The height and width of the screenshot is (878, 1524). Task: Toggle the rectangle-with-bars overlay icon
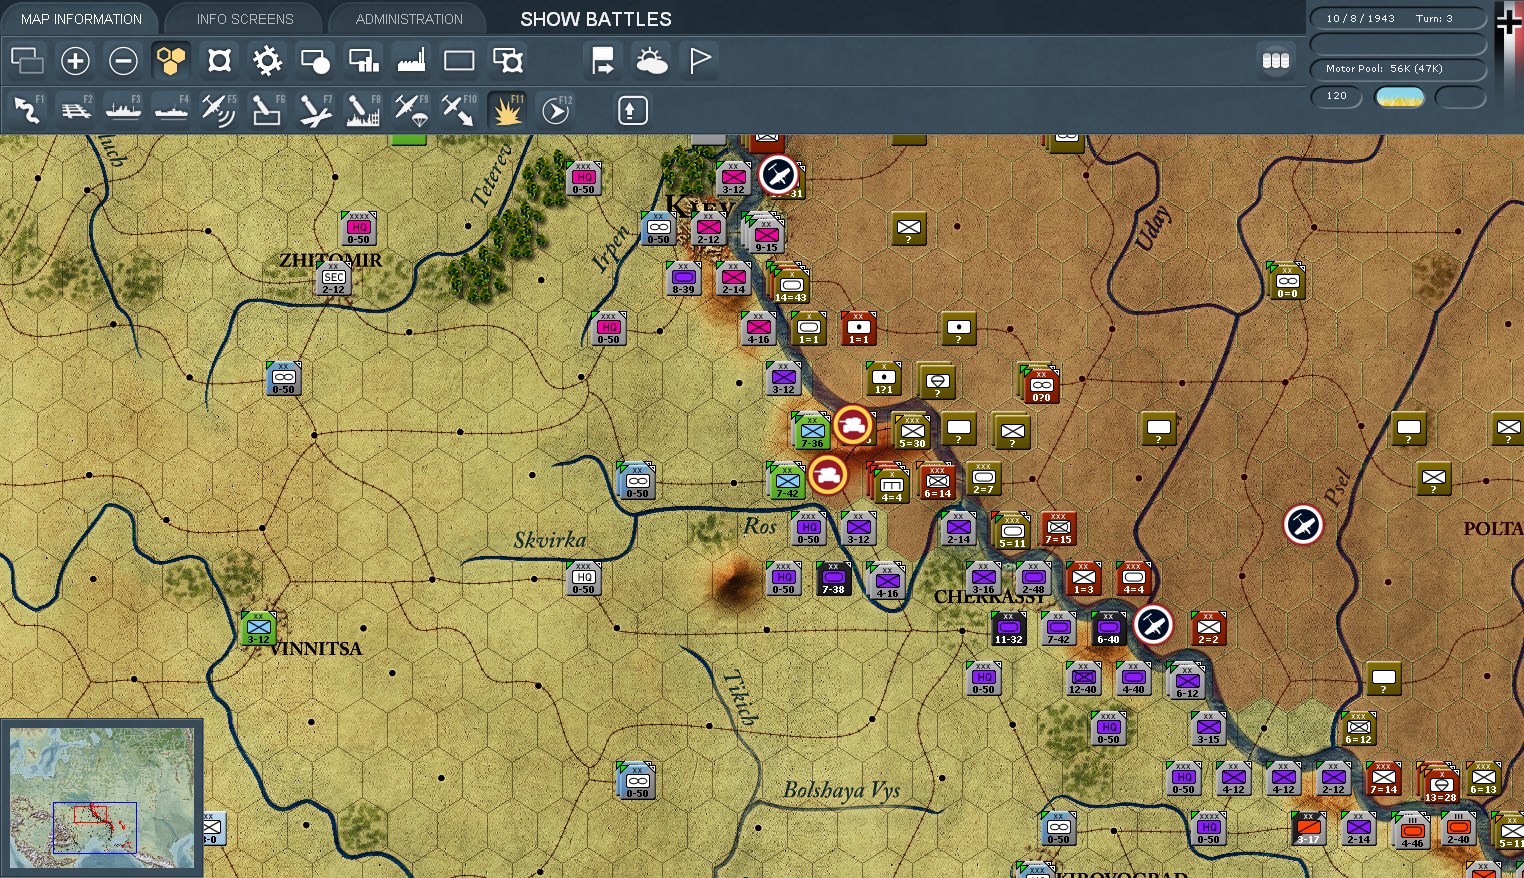(x=363, y=61)
